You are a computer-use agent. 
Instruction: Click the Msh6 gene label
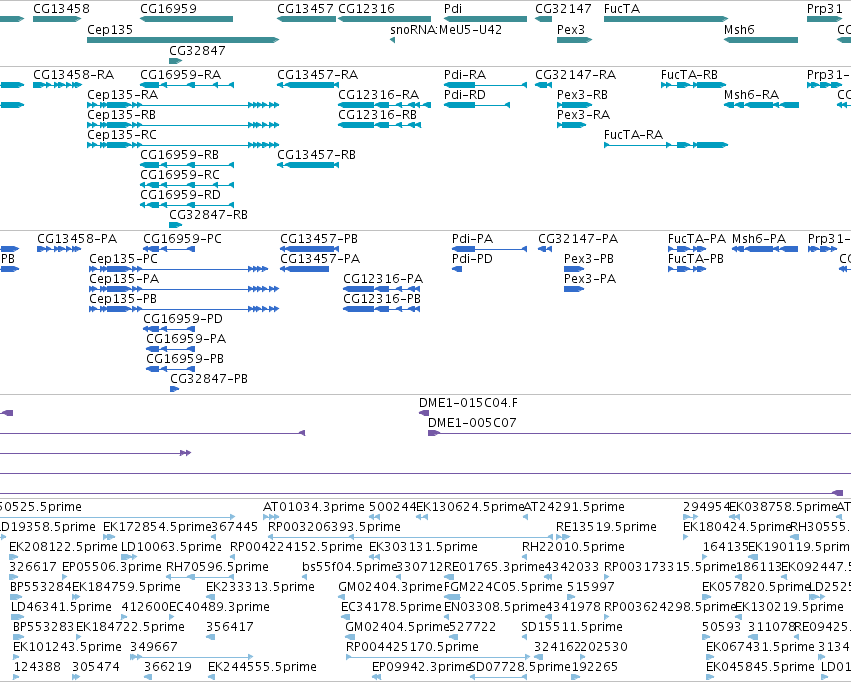739,30
